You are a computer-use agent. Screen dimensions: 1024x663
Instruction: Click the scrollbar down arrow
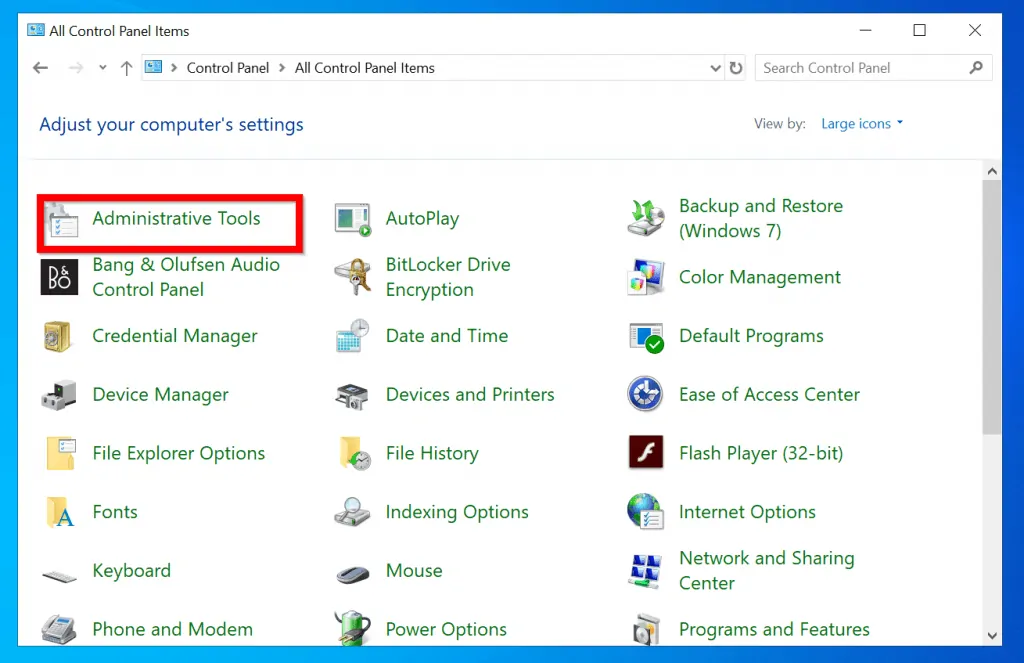[992, 636]
